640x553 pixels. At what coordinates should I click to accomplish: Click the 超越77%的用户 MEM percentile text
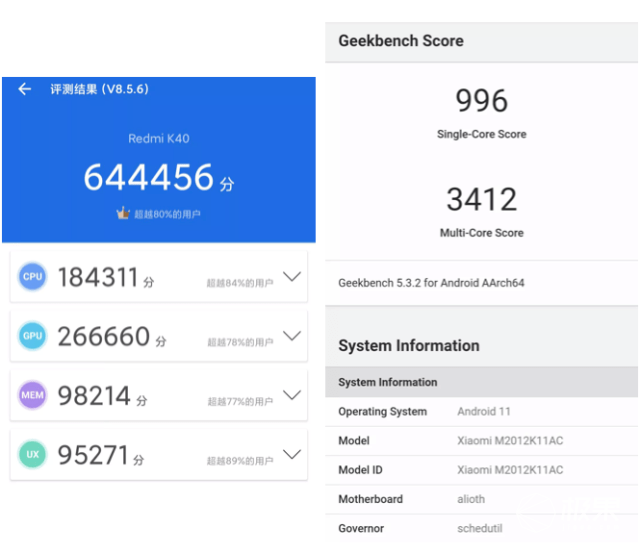click(x=240, y=402)
